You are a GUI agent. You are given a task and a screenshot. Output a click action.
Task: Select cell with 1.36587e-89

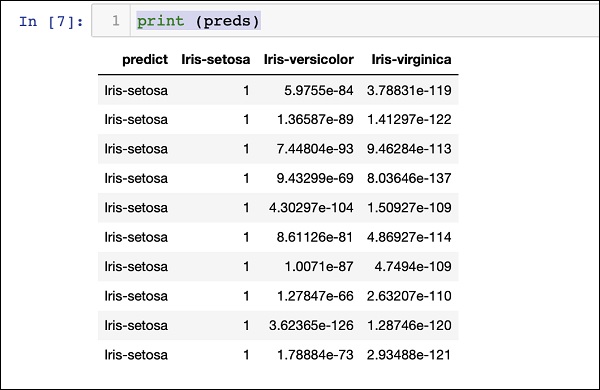pos(315,119)
